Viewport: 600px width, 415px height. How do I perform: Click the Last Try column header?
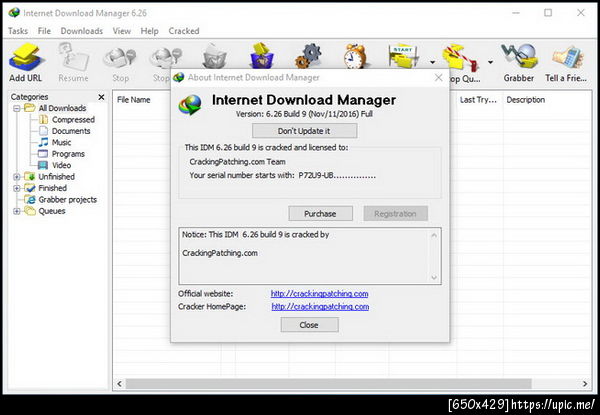(x=478, y=100)
